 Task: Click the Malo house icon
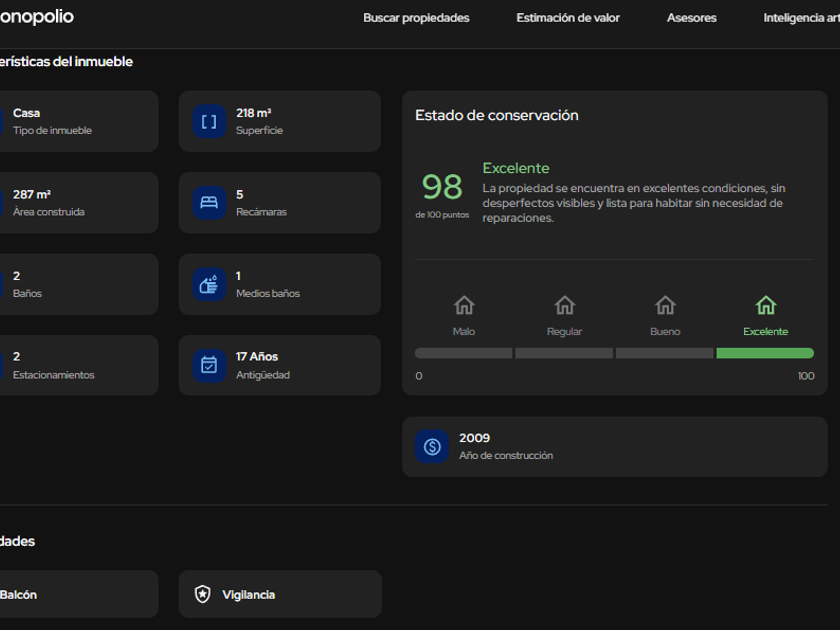464,305
